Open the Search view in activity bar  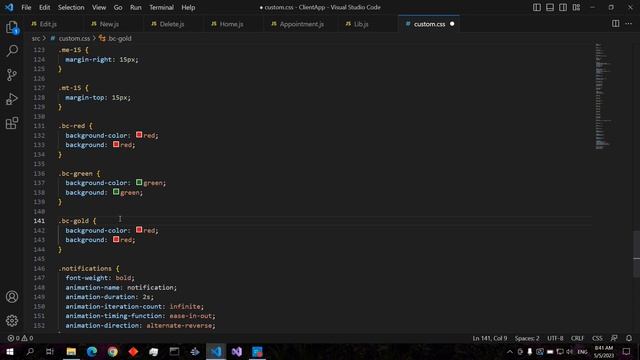pos(12,51)
